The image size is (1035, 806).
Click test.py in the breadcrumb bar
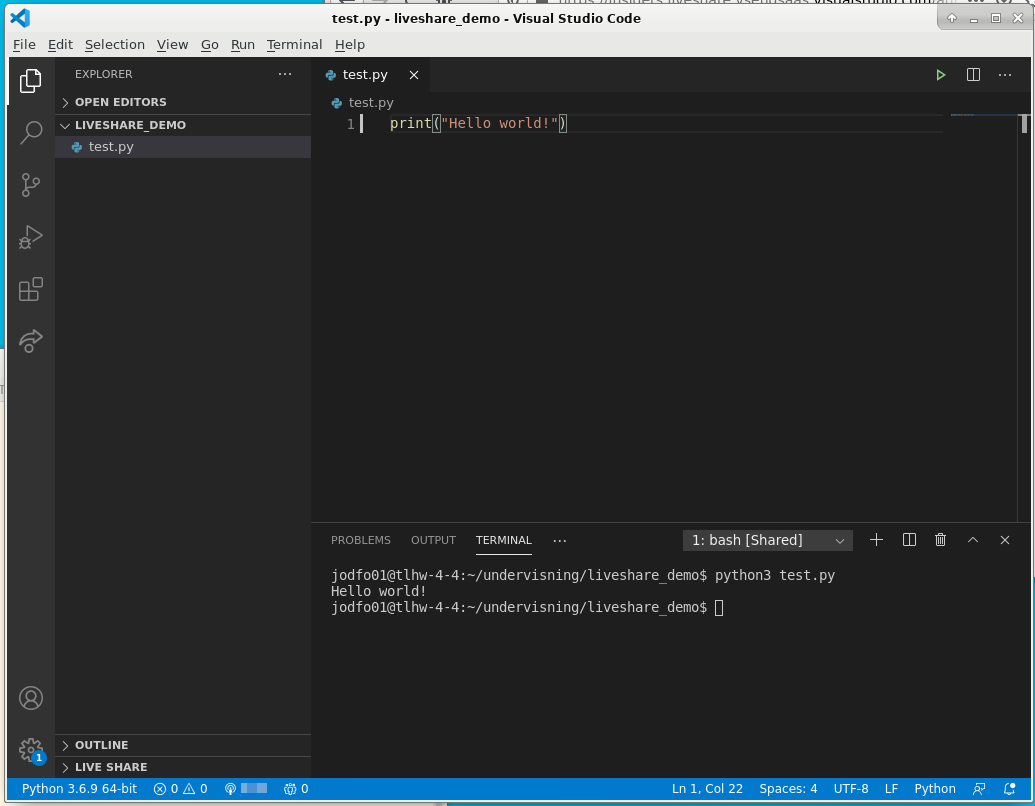coord(371,102)
